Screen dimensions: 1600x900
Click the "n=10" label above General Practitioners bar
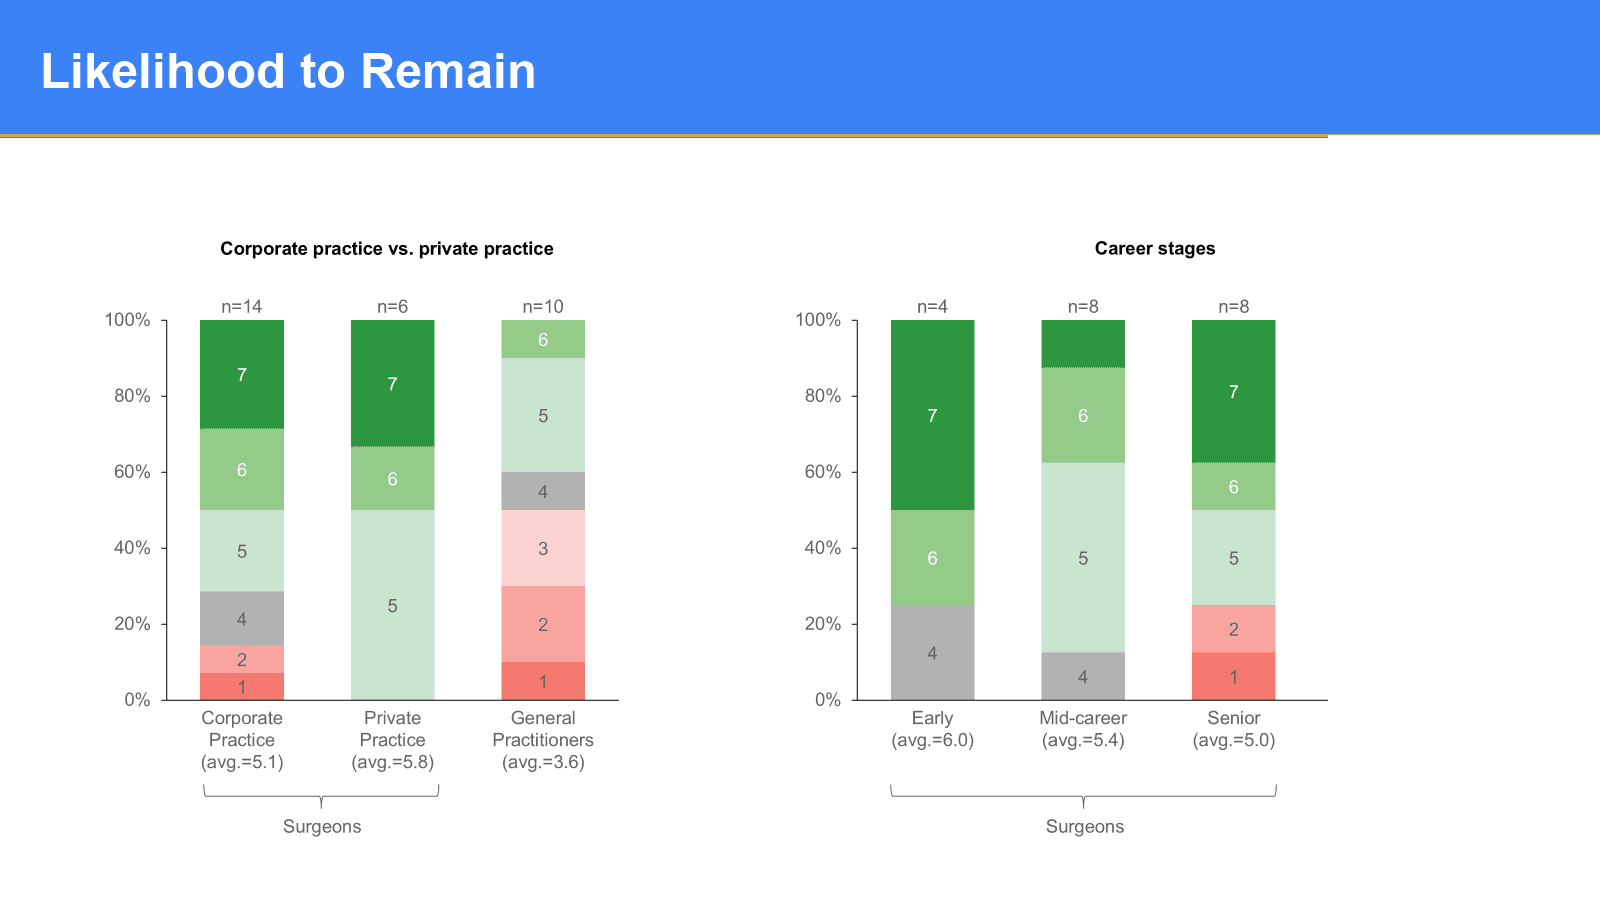543,307
